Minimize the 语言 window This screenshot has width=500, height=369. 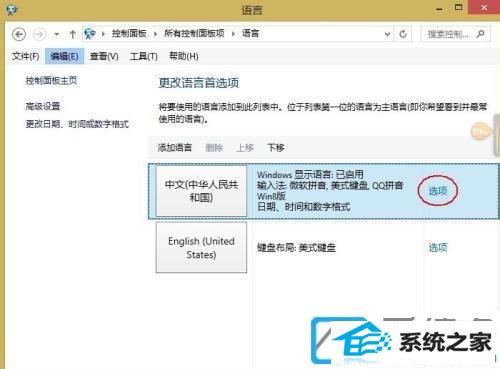tap(439, 8)
